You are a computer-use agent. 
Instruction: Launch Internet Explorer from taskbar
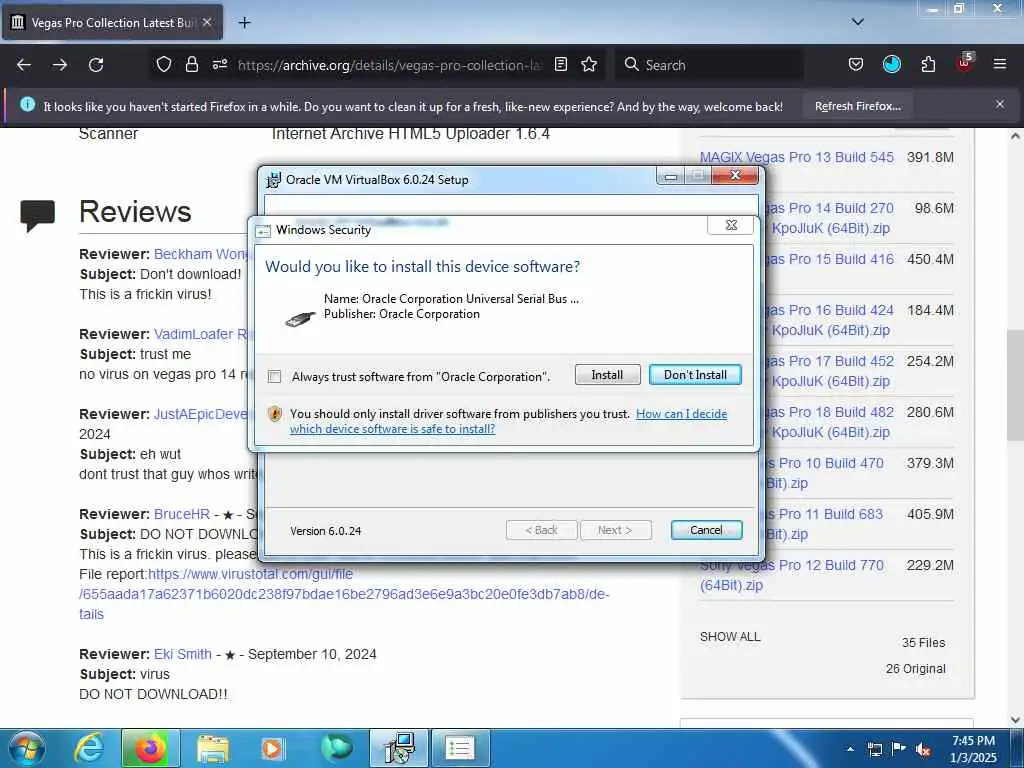point(89,748)
